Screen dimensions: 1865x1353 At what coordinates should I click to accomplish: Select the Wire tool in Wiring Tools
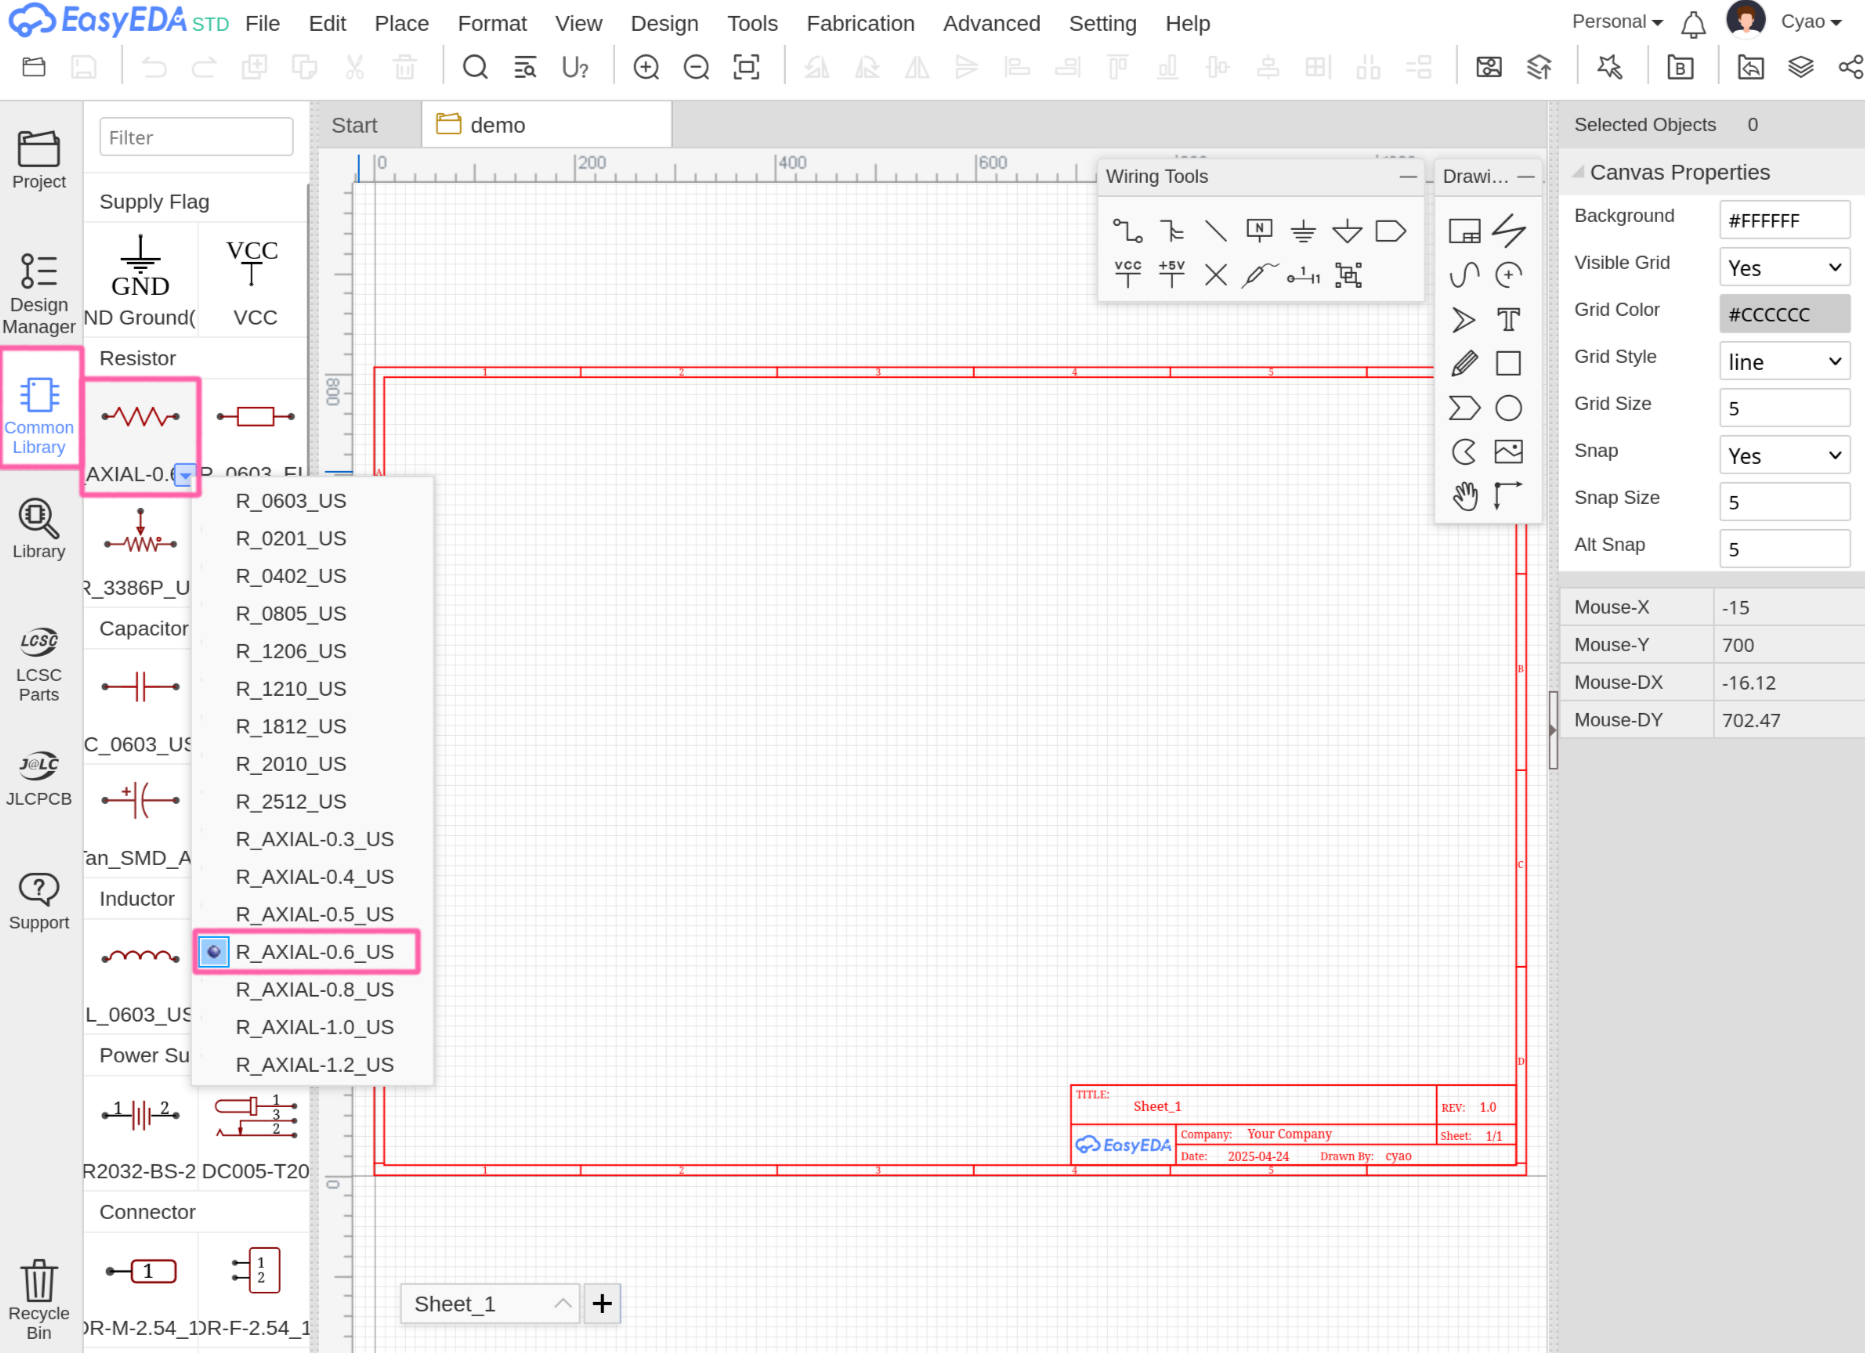point(1127,231)
